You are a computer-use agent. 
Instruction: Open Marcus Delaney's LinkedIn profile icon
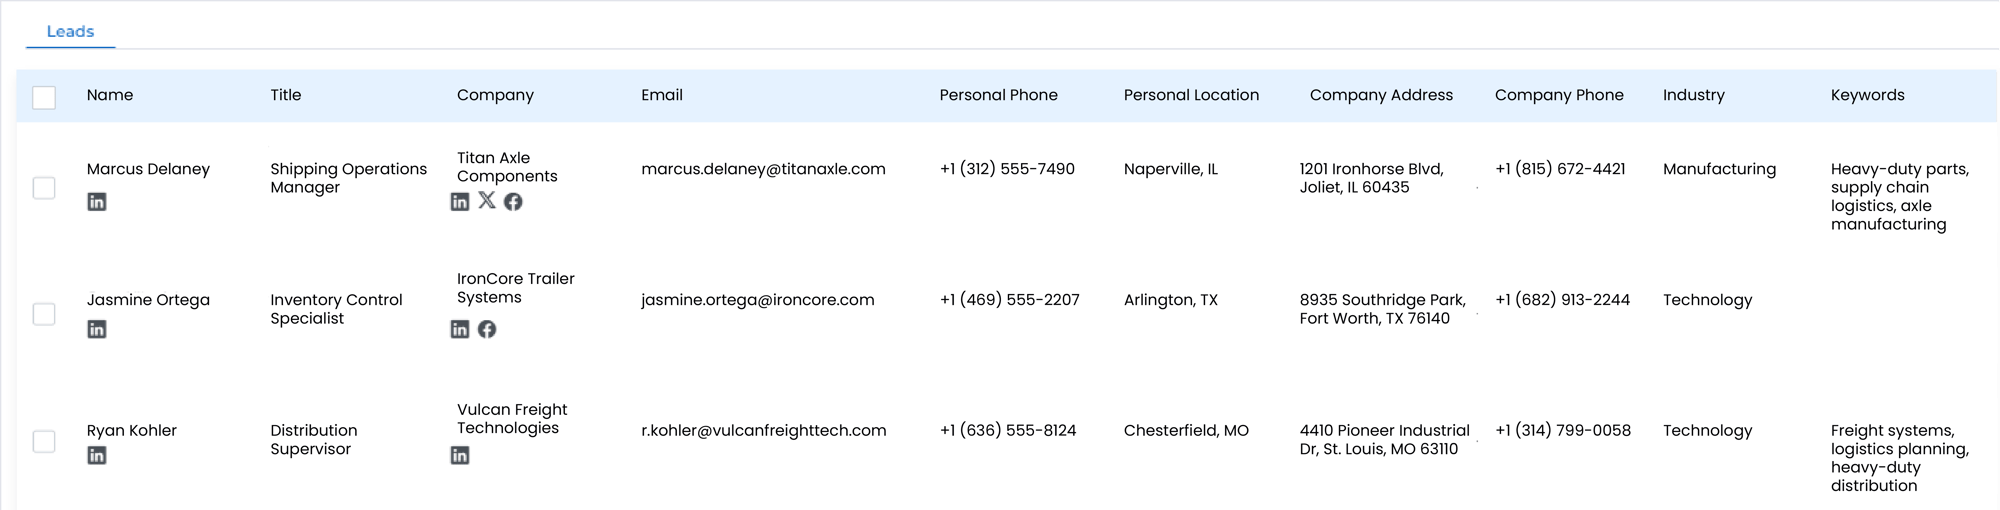pyautogui.click(x=97, y=202)
